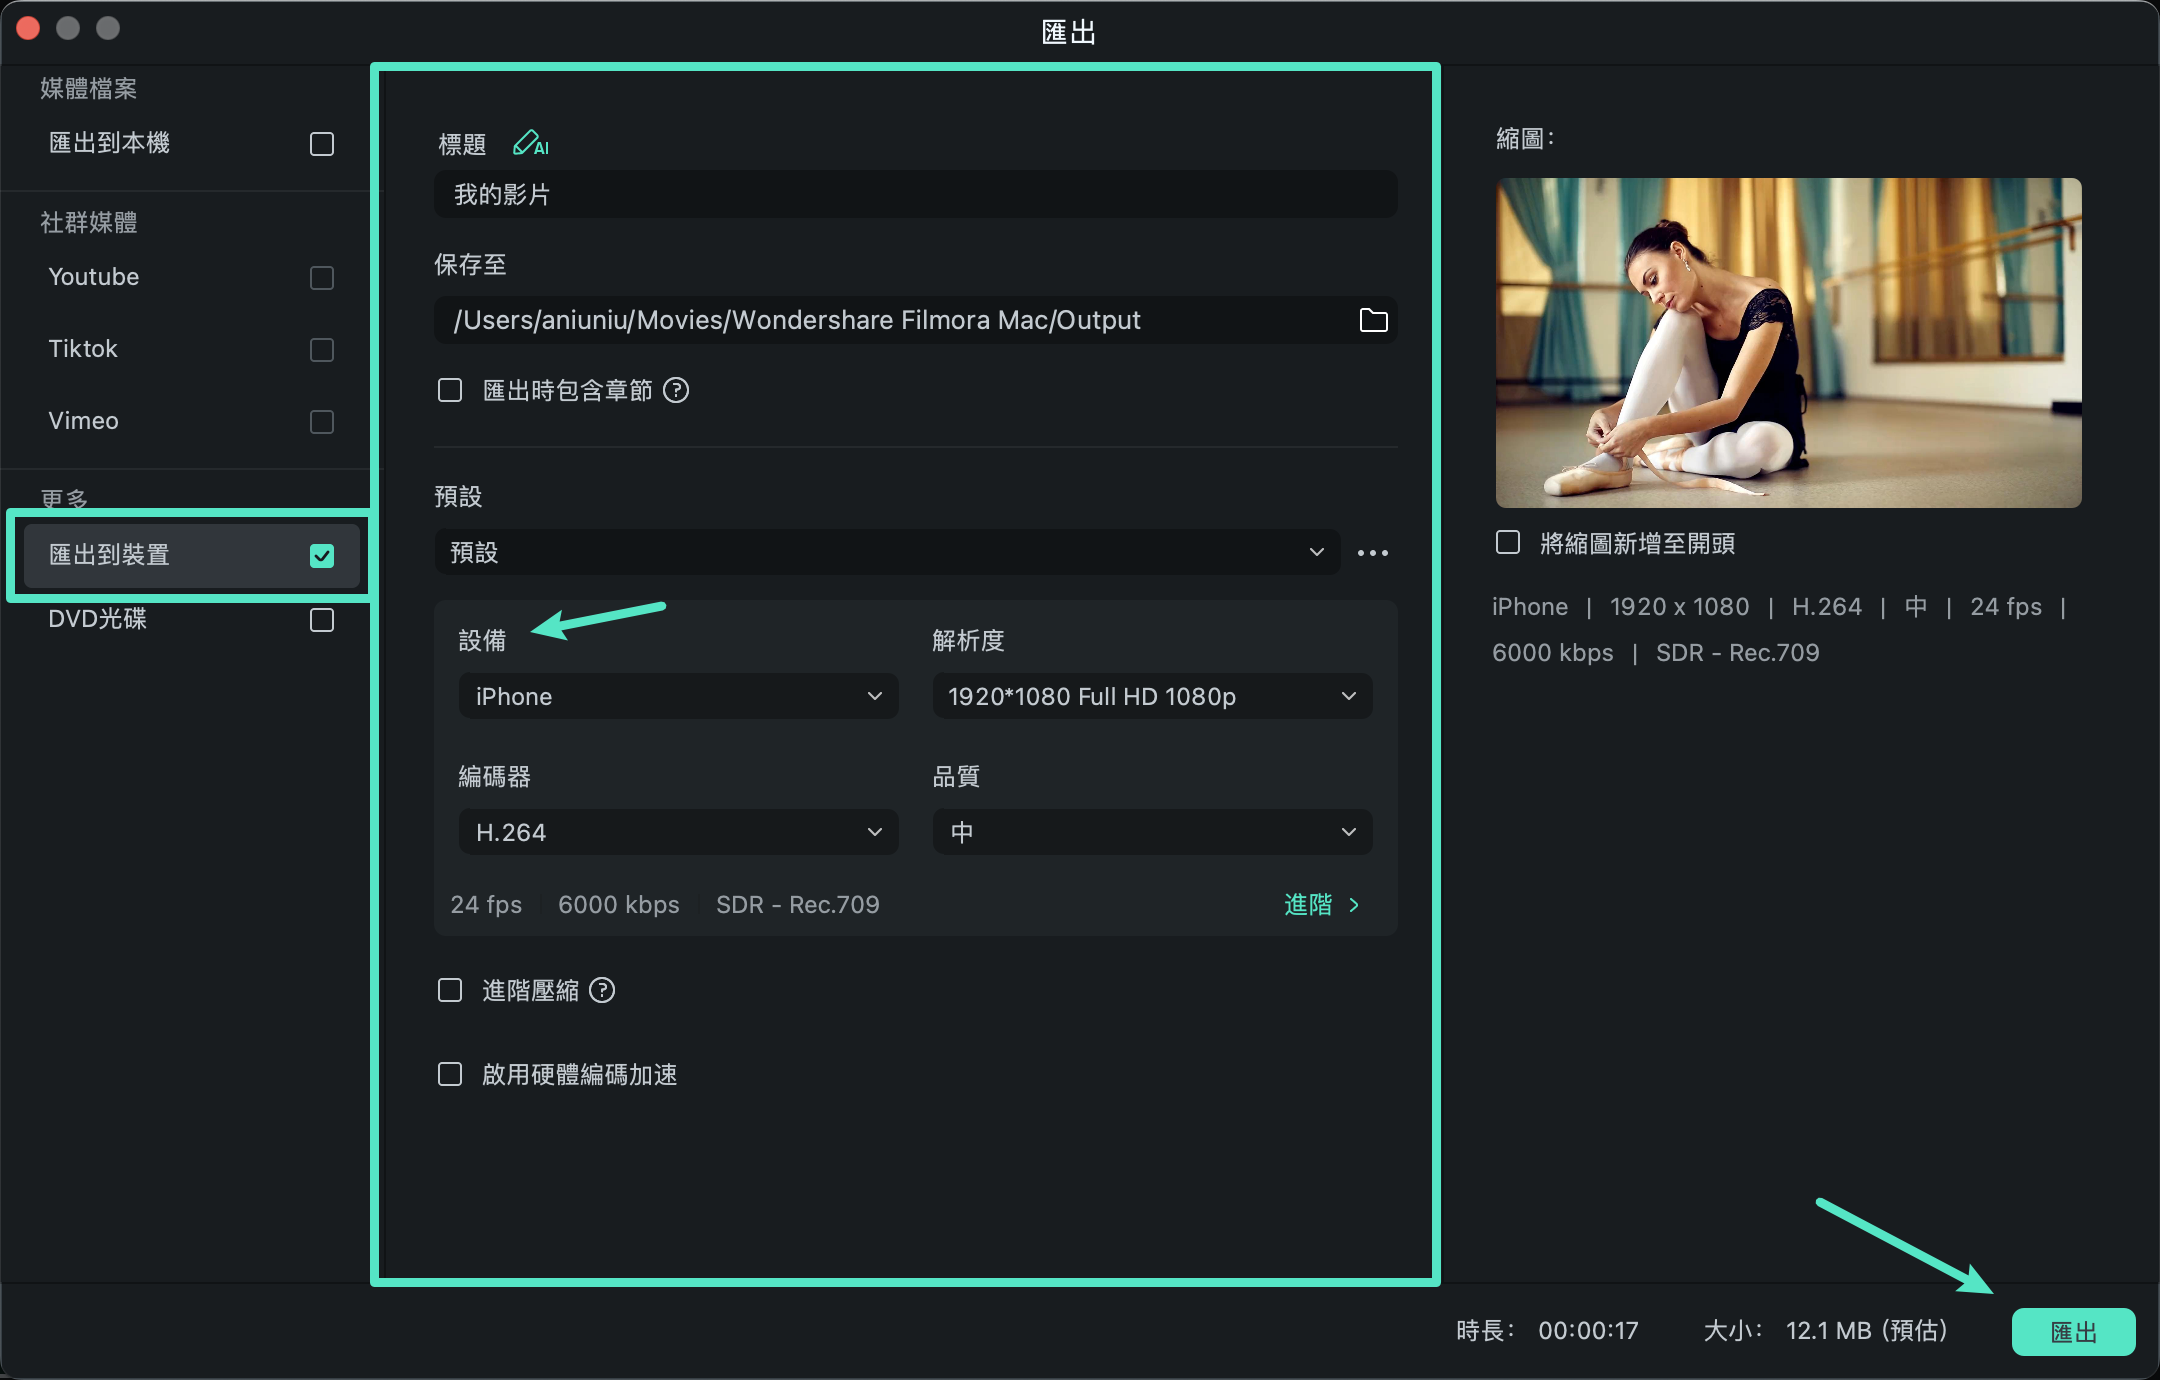The height and width of the screenshot is (1380, 2160).
Task: Enable 啟用硬體編碼加速 checkbox
Action: [450, 1074]
